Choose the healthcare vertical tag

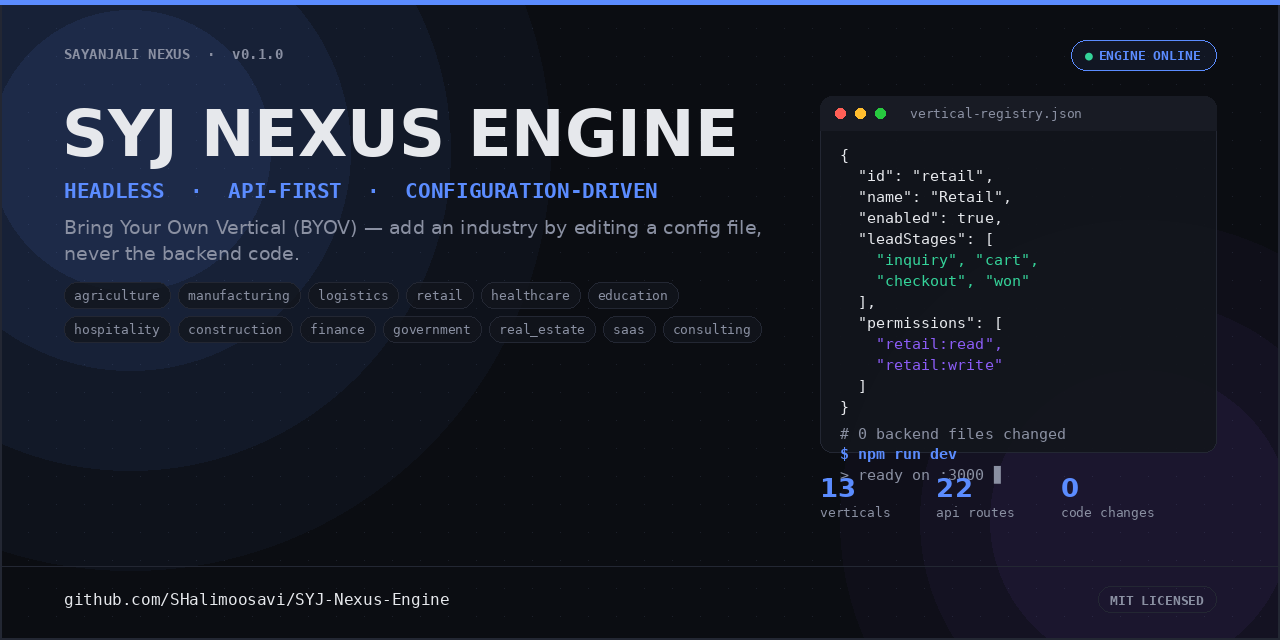click(531, 296)
